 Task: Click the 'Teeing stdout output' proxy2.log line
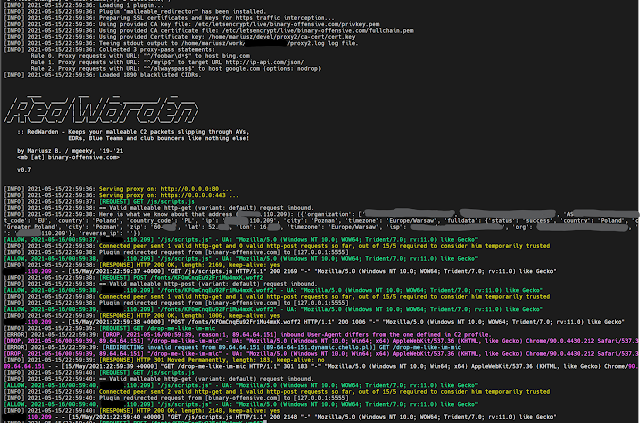tap(180, 43)
